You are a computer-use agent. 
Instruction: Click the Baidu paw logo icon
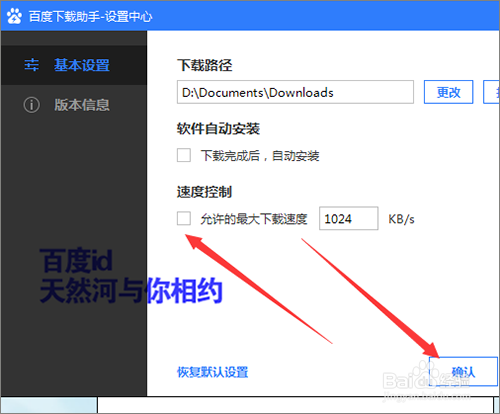pos(14,16)
